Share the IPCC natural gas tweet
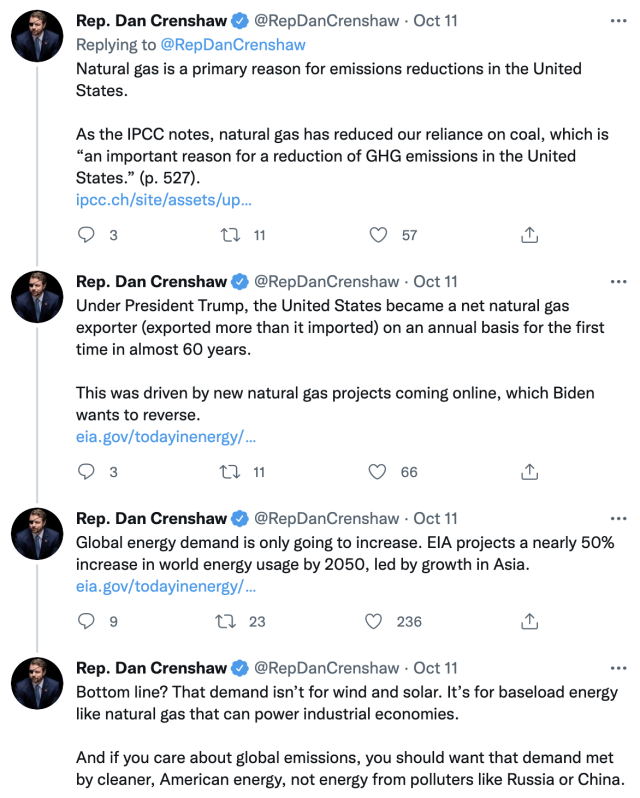The image size is (640, 798). [x=530, y=235]
